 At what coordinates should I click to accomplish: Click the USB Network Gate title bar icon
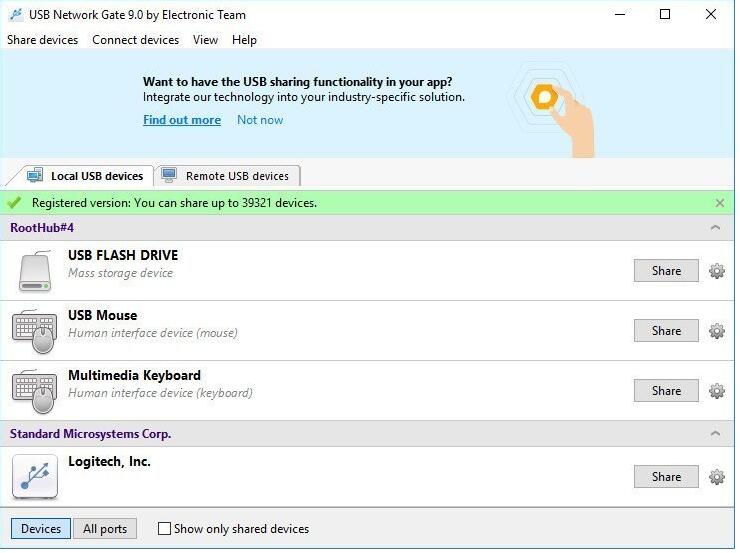[16, 15]
